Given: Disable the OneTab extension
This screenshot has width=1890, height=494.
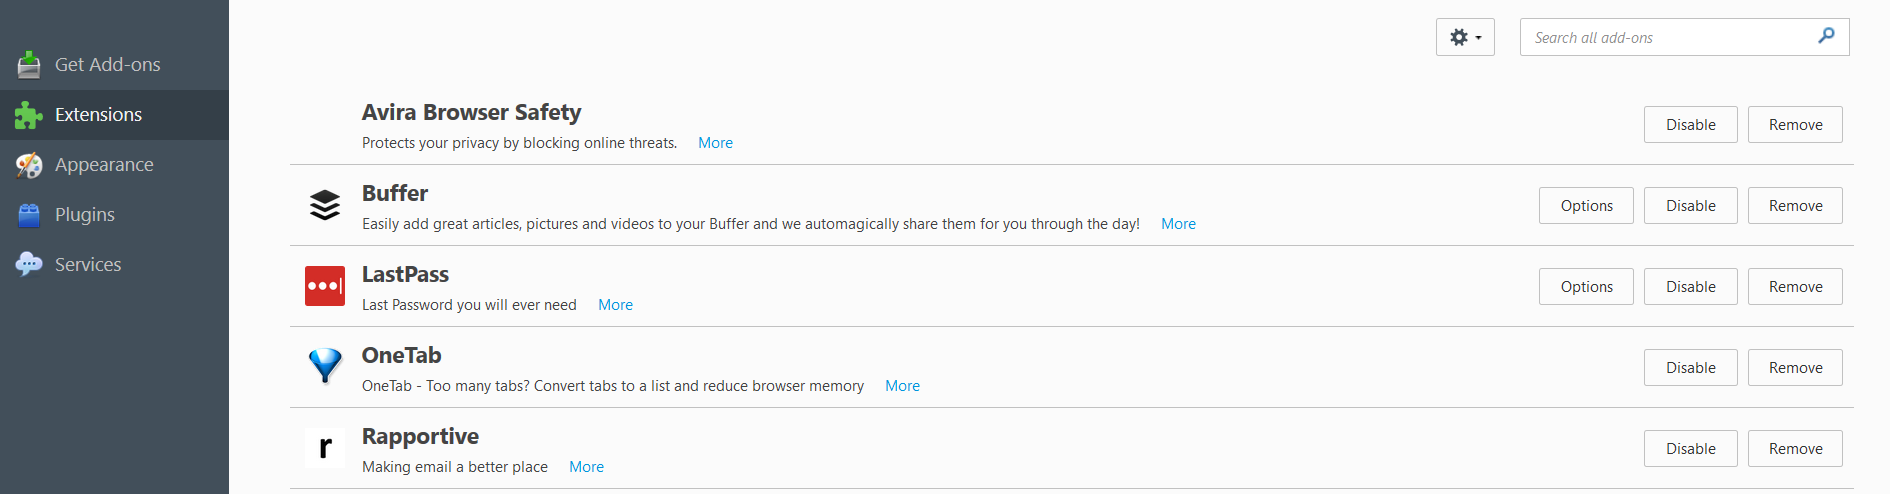Looking at the screenshot, I should [x=1690, y=368].
